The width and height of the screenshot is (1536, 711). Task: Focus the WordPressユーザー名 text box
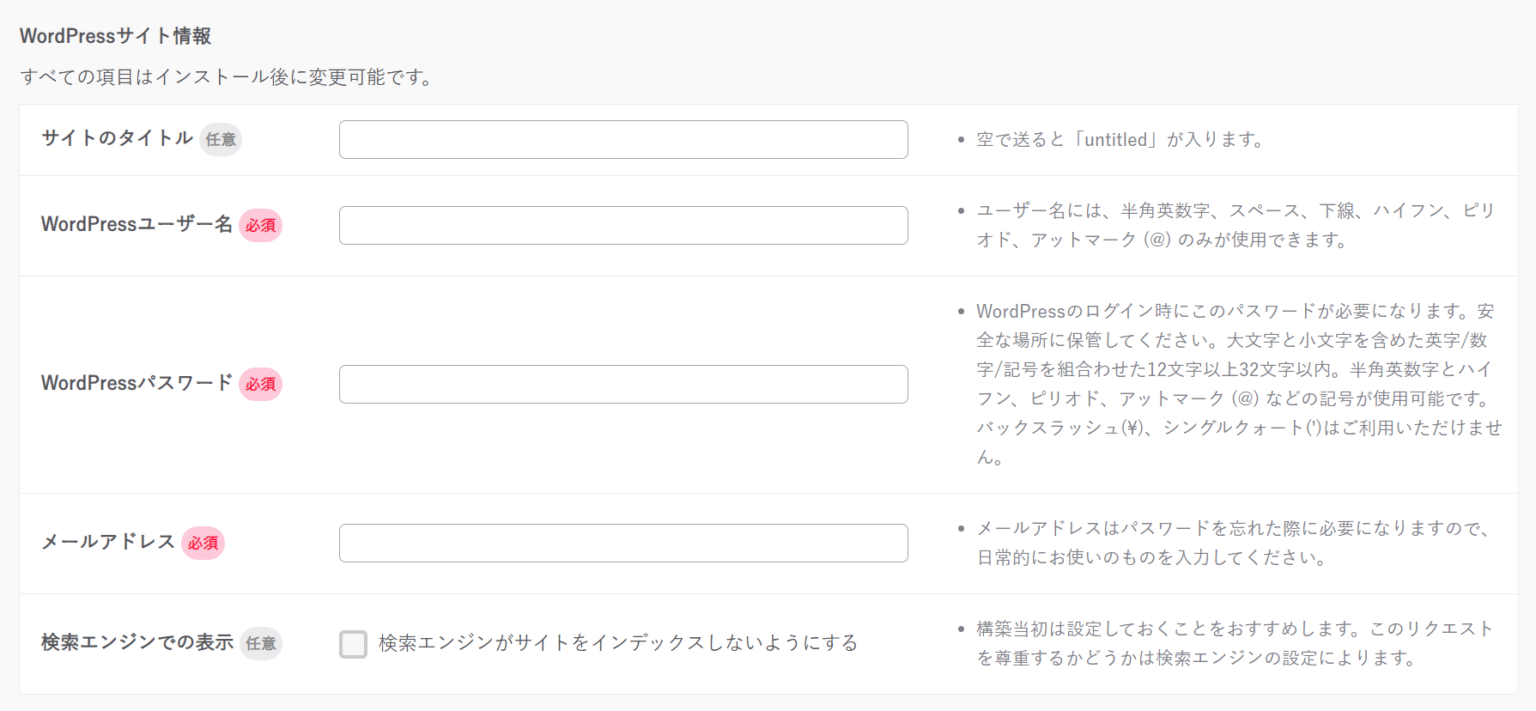click(x=623, y=225)
